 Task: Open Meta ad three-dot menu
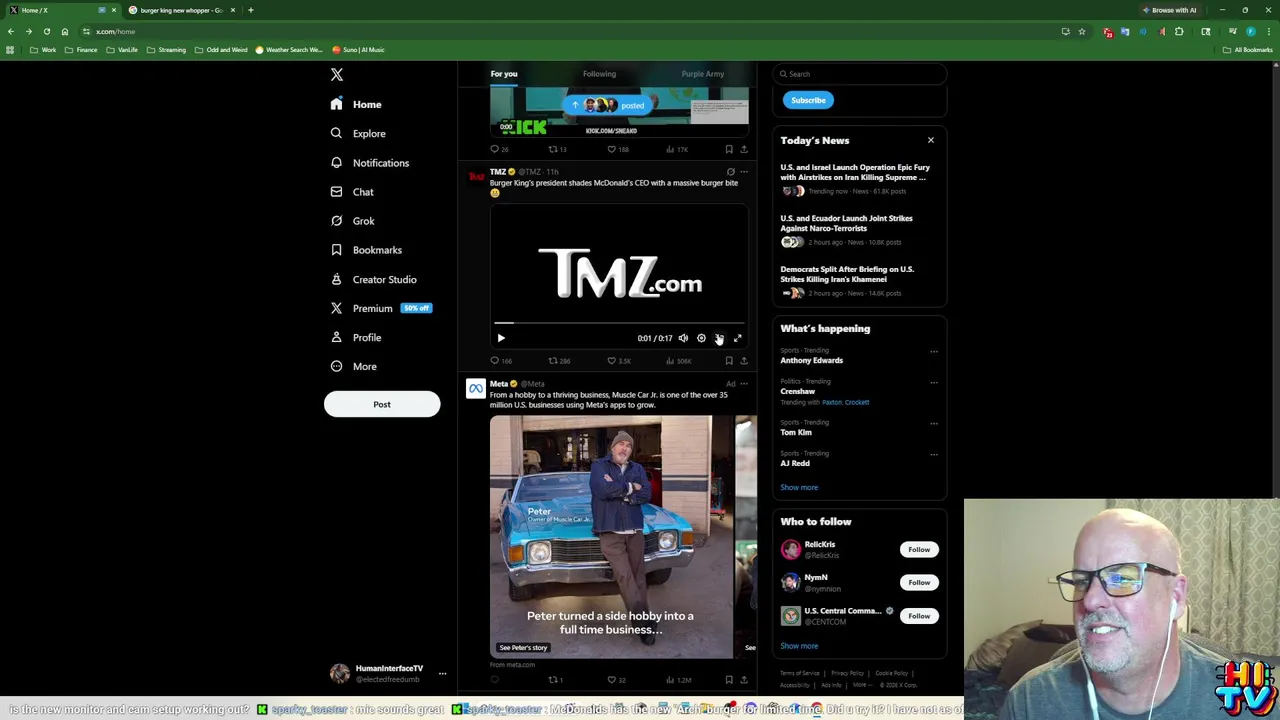pos(743,384)
